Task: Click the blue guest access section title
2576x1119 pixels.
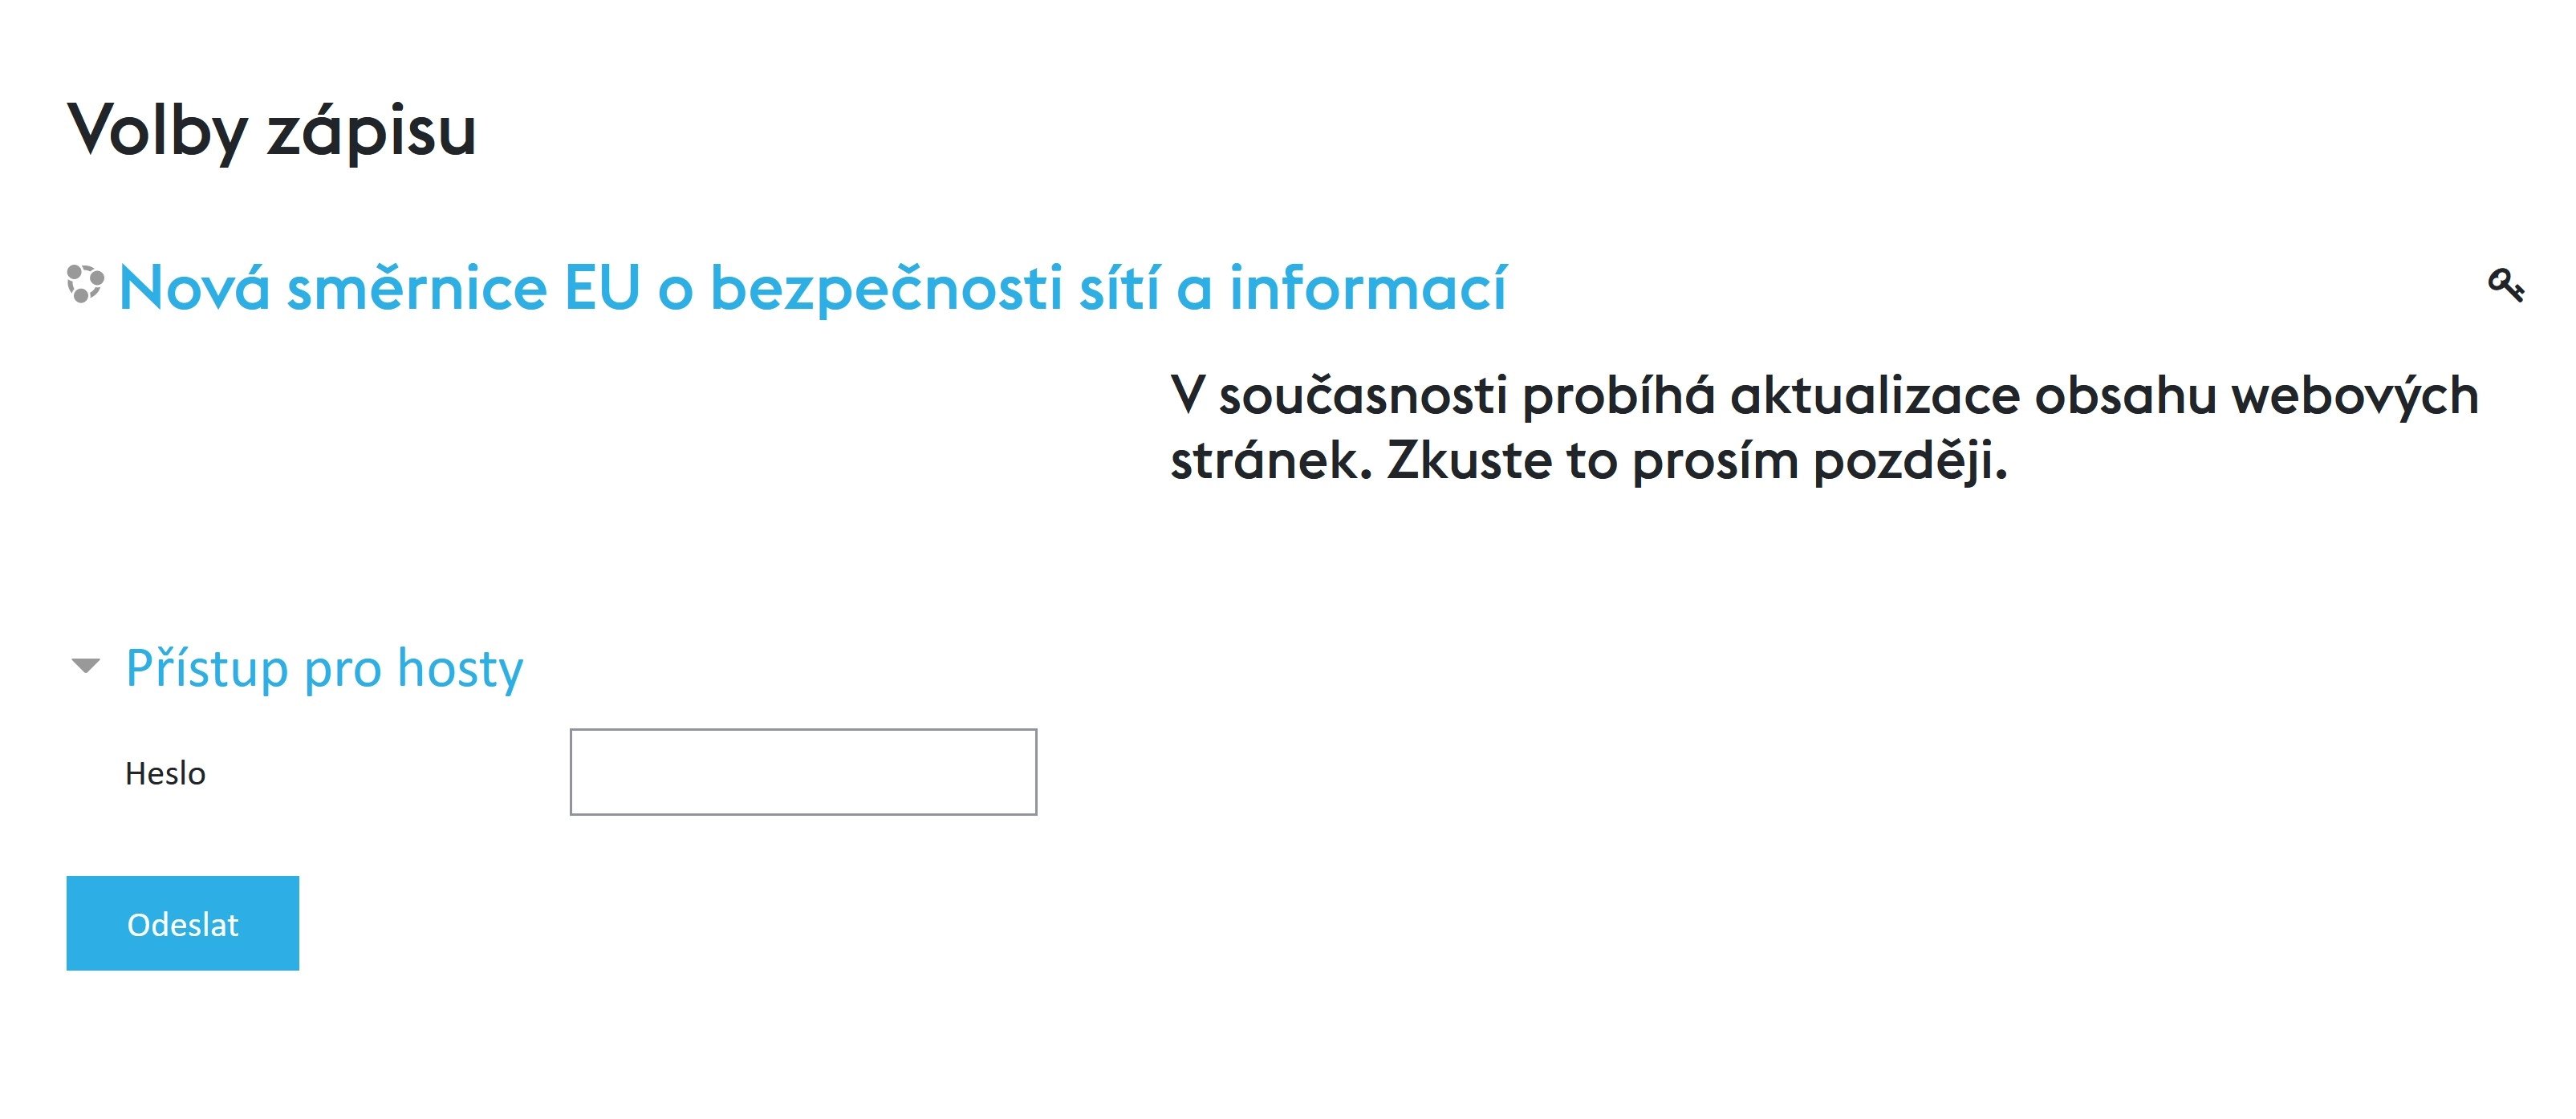Action: [324, 668]
